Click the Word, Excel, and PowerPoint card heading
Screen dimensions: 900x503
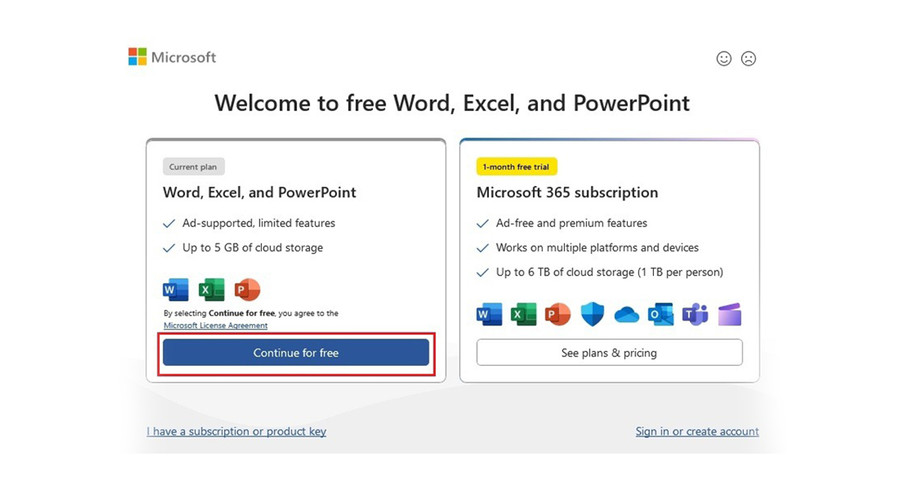(x=259, y=192)
